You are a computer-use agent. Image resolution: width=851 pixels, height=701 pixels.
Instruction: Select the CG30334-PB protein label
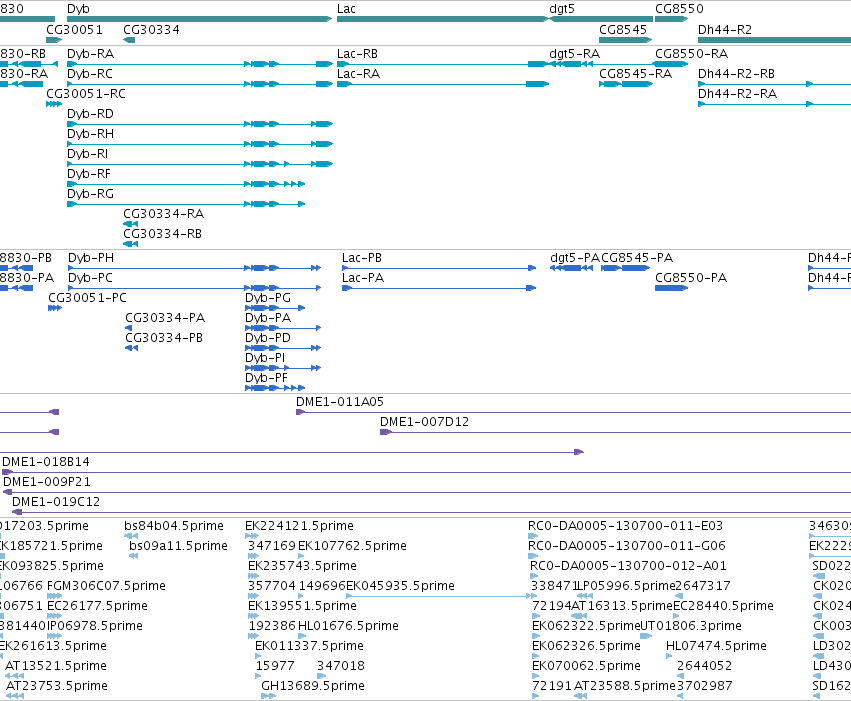[164, 338]
